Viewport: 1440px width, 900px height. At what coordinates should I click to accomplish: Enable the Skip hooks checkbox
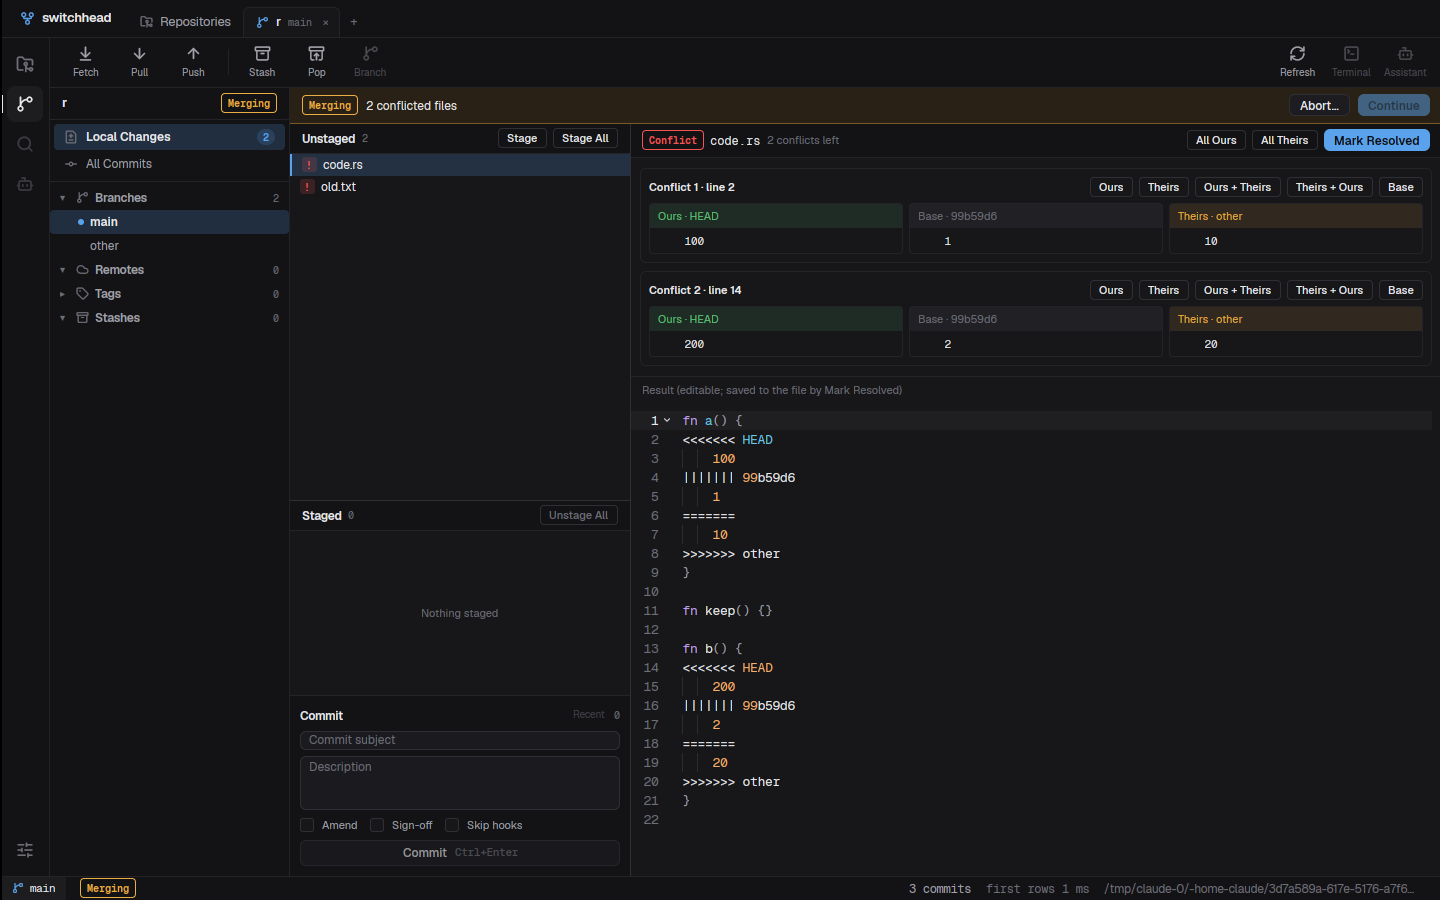pyautogui.click(x=452, y=825)
